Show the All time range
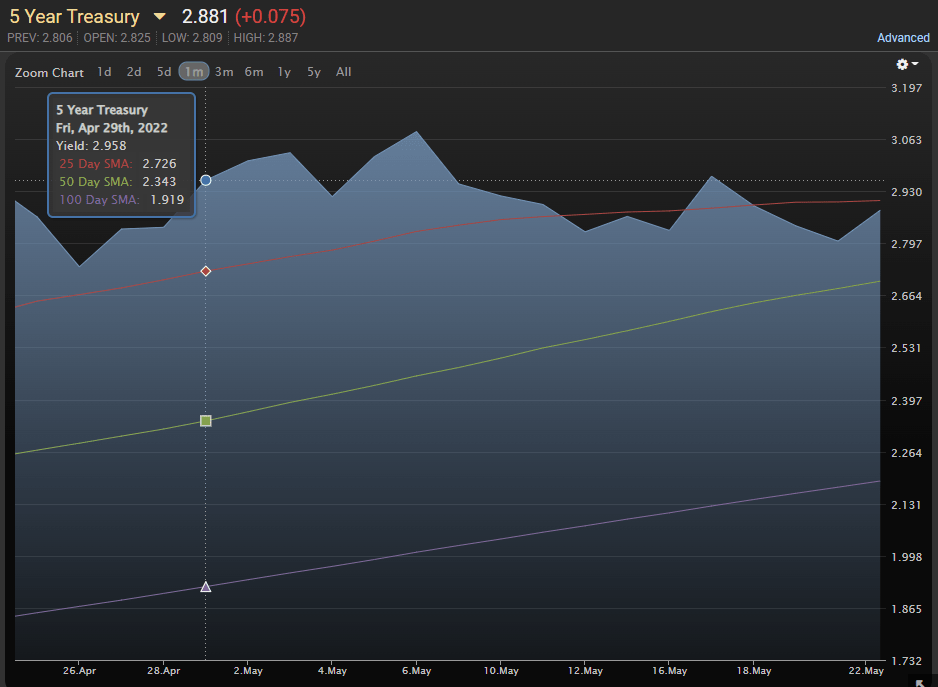This screenshot has width=938, height=687. point(343,72)
